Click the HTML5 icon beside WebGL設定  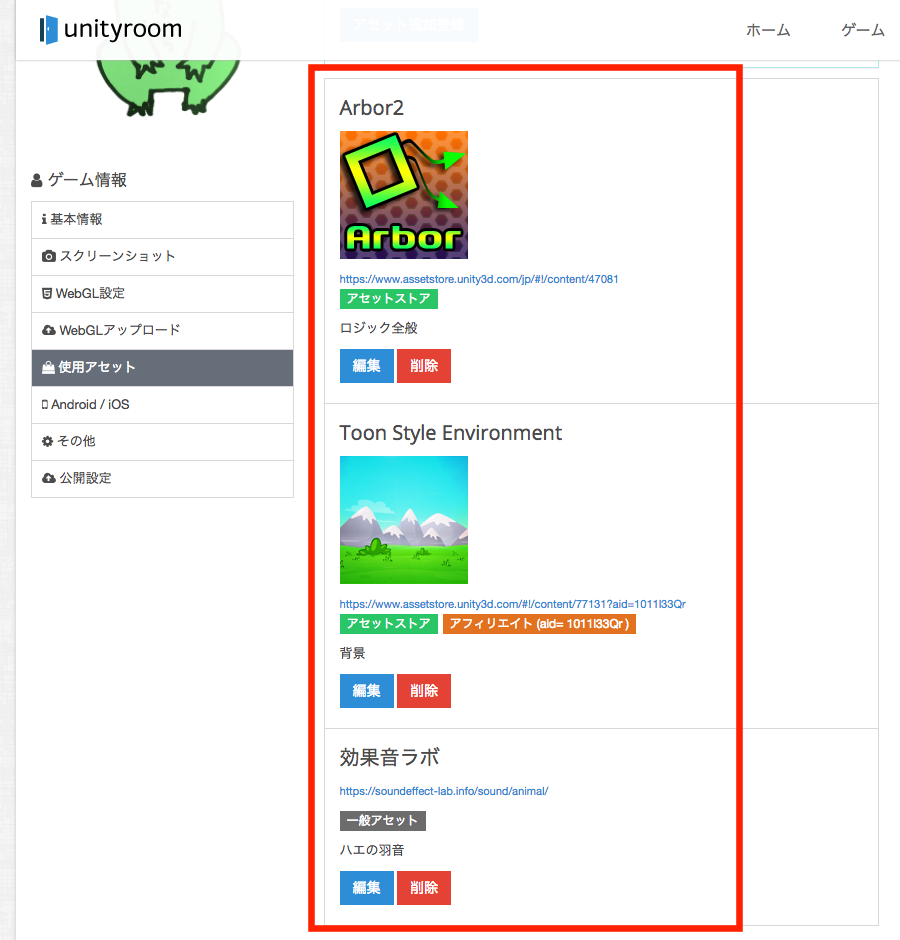click(x=47, y=294)
